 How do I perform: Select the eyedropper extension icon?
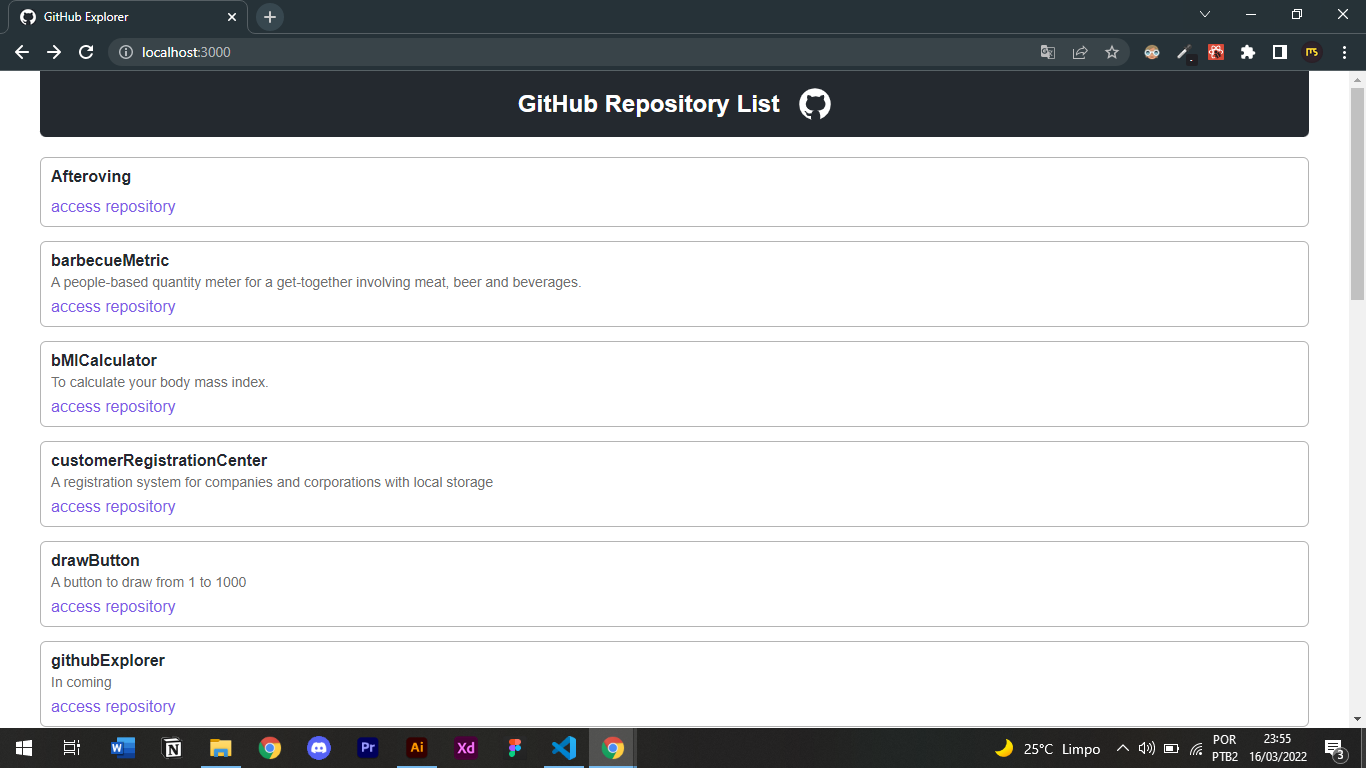pyautogui.click(x=1185, y=52)
